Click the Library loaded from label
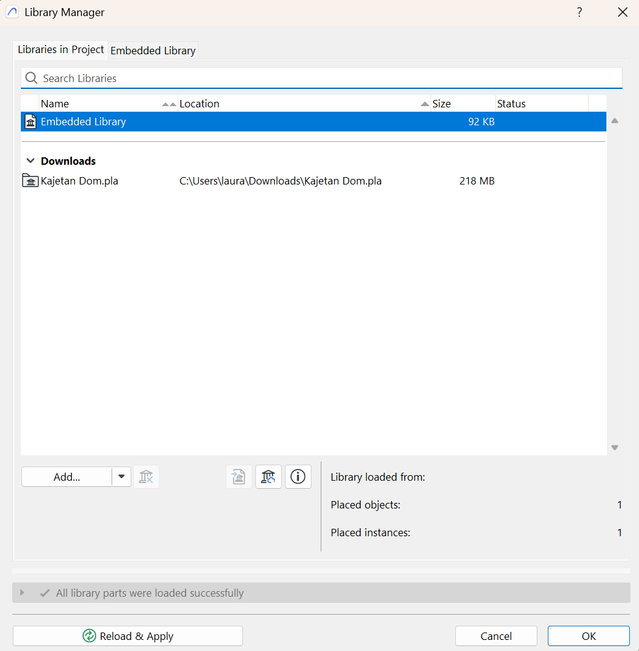This screenshot has height=651, width=639. pyautogui.click(x=378, y=477)
